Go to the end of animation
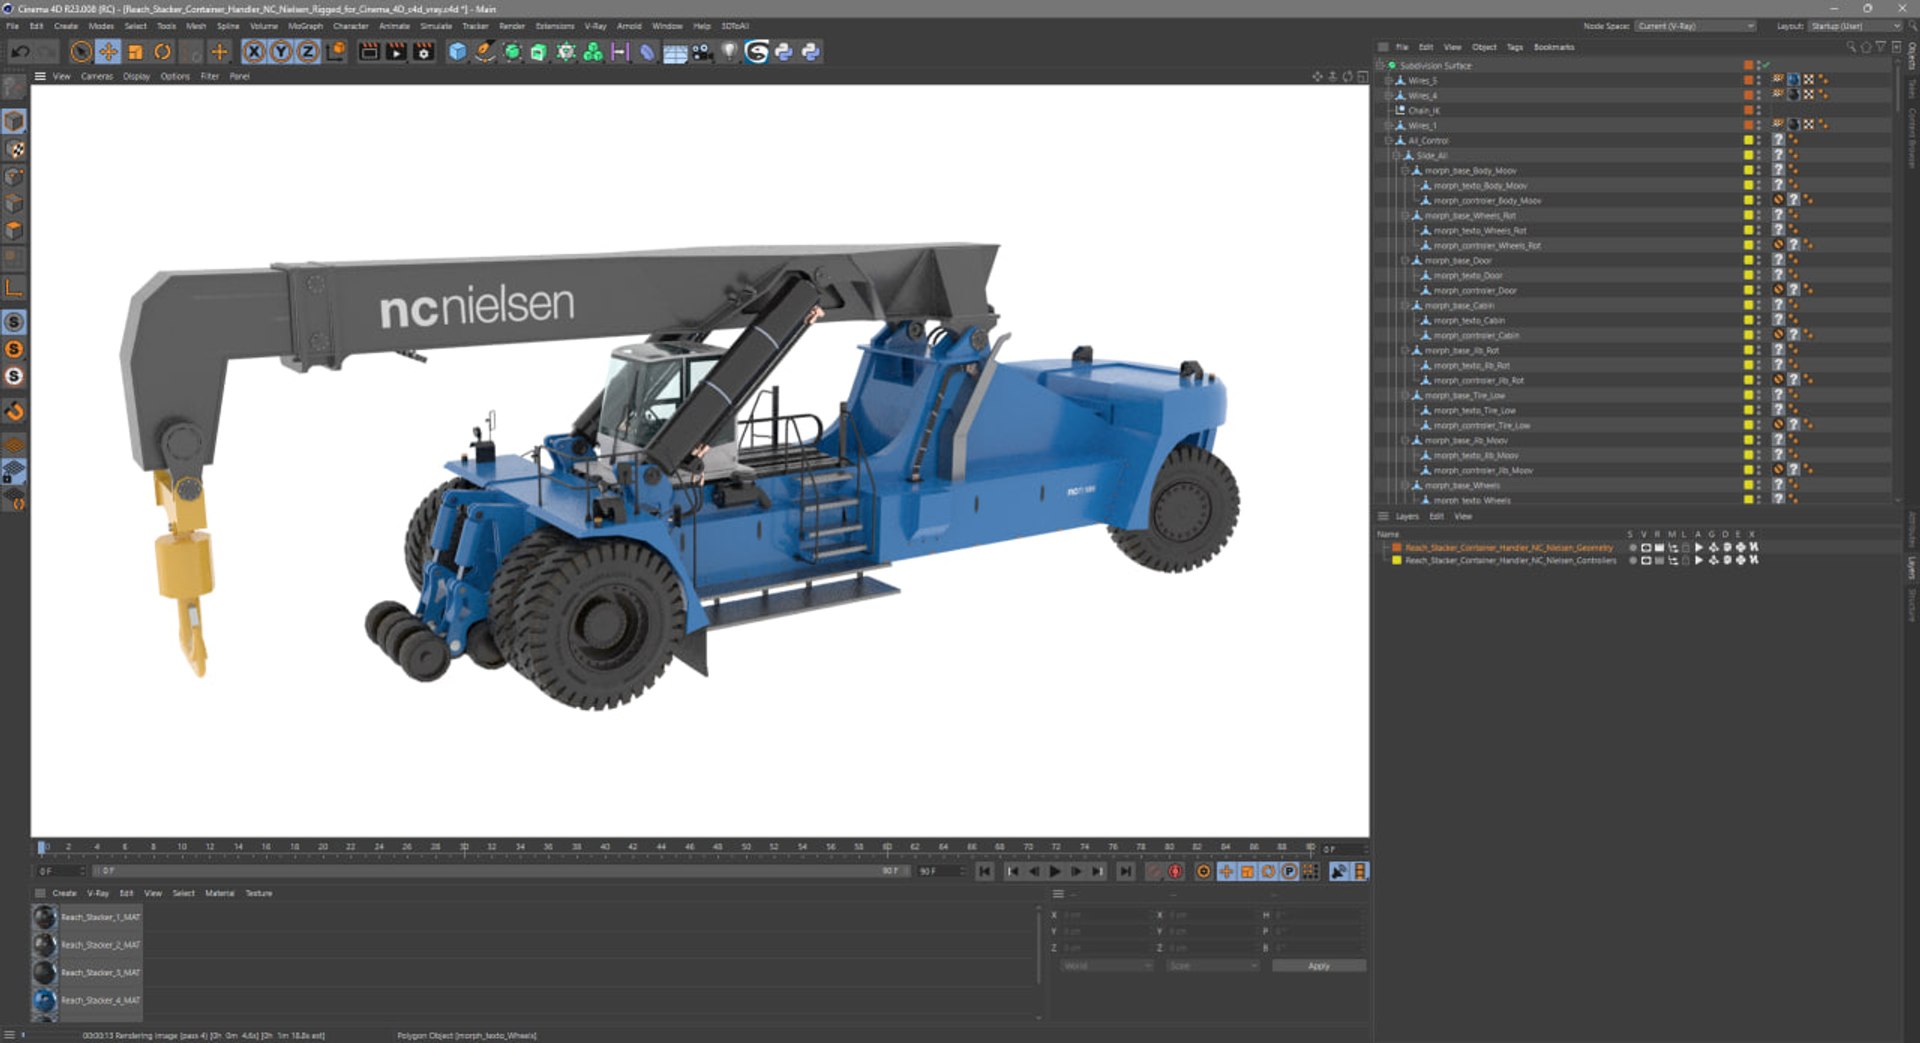Screen dimensions: 1920x1043 pyautogui.click(x=1125, y=872)
